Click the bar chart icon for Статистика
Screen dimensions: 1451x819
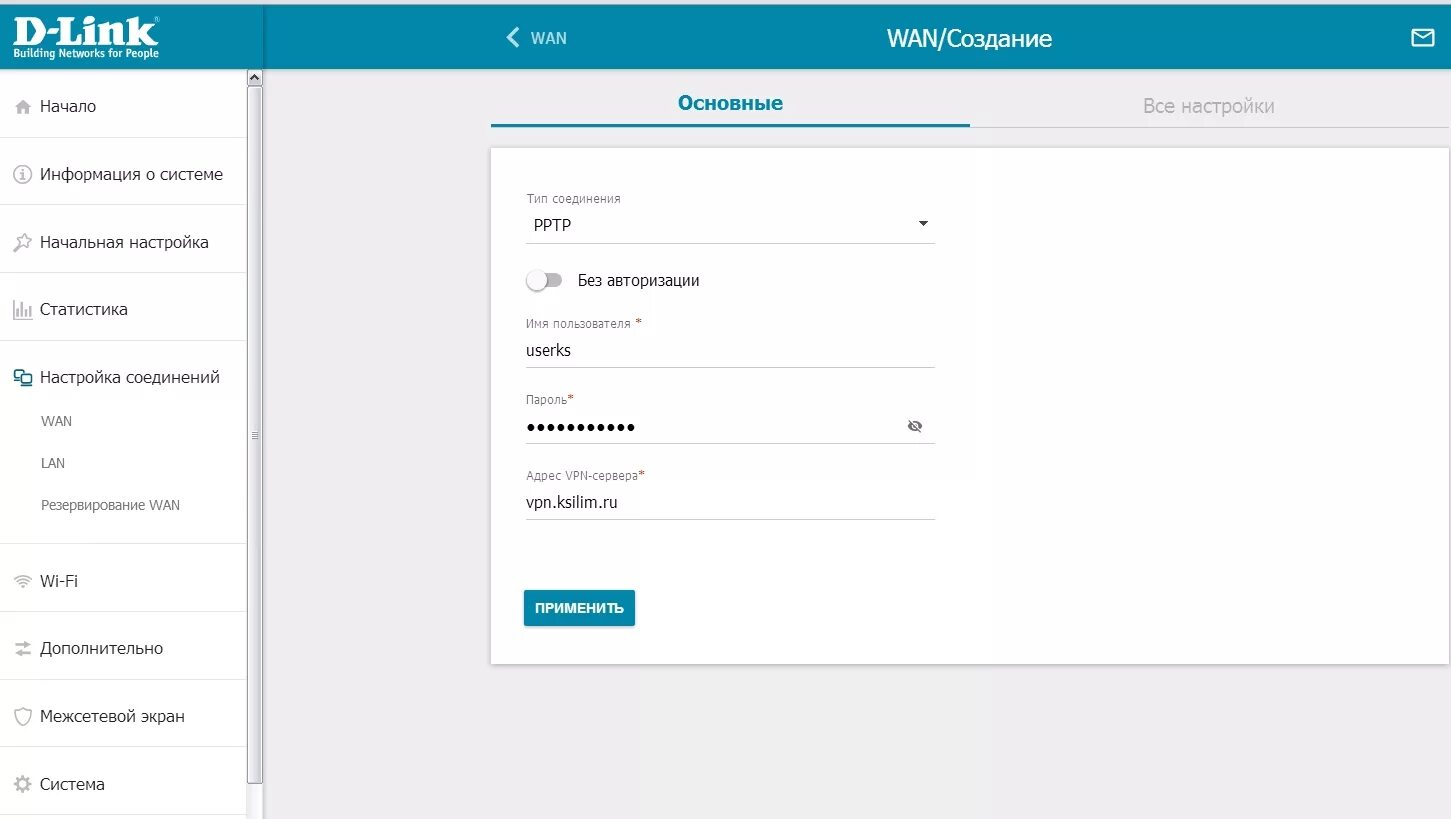[23, 310]
